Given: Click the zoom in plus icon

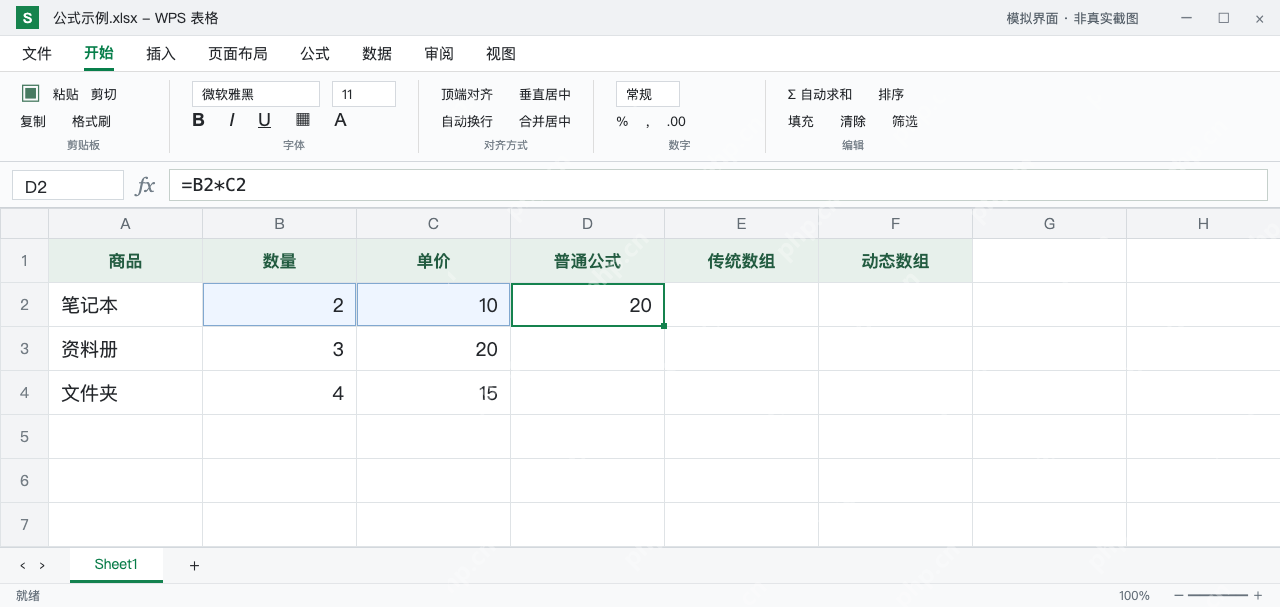Looking at the screenshot, I should click(1258, 595).
